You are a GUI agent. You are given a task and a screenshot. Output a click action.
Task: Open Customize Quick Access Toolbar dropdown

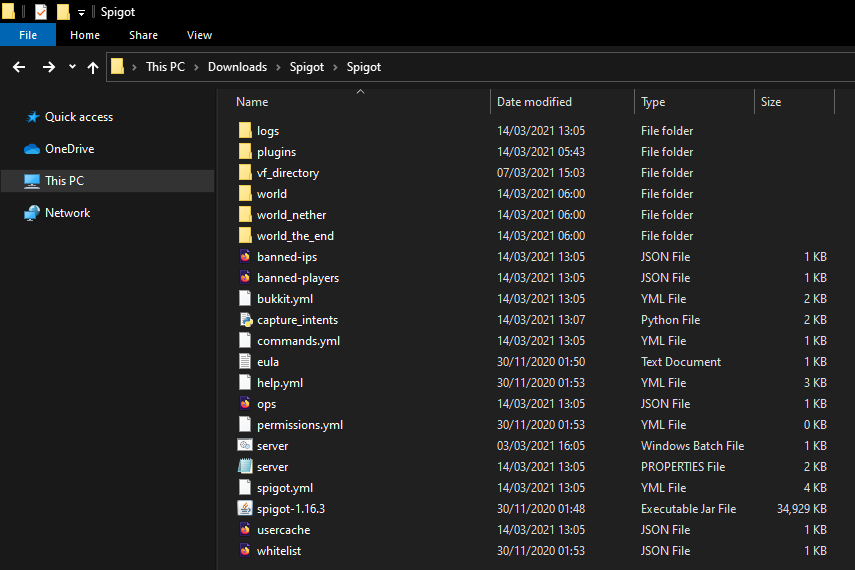point(81,13)
